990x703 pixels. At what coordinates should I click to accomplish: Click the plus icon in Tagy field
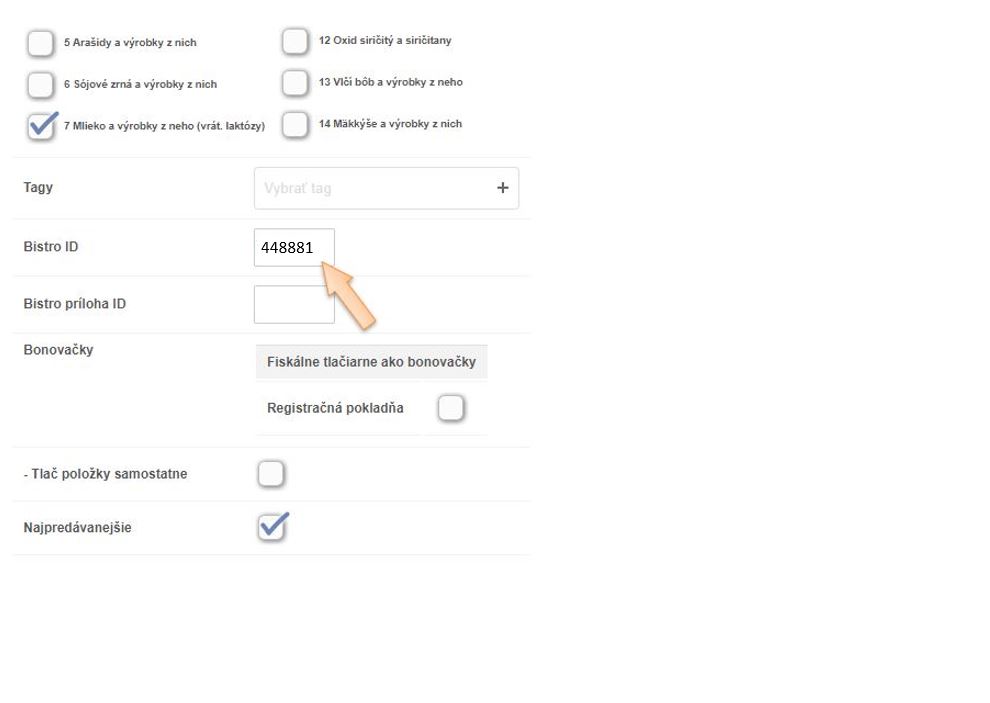click(x=502, y=188)
